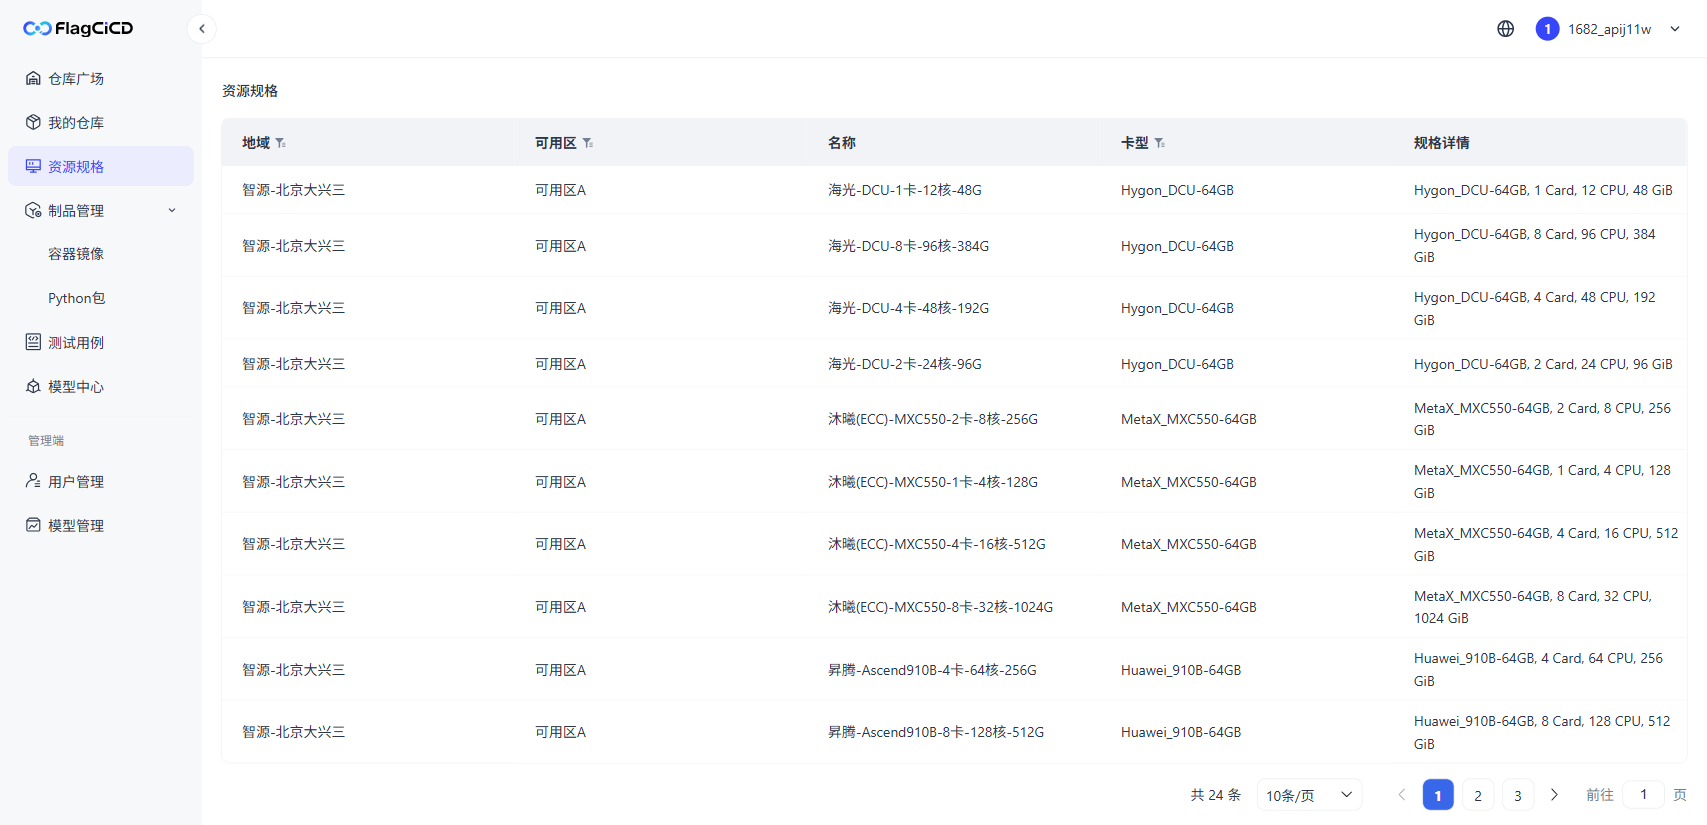Click the 模型中心 icon
This screenshot has width=1707, height=825.
pos(33,386)
